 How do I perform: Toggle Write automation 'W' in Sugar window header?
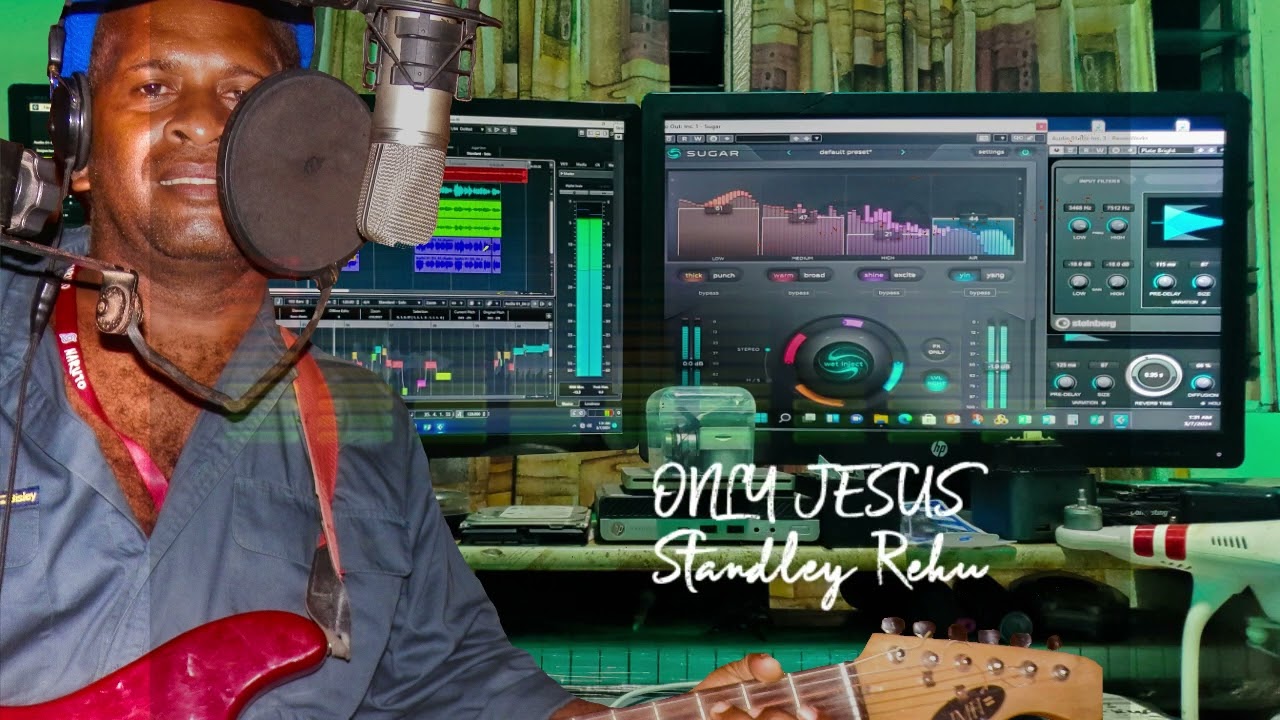pos(698,138)
